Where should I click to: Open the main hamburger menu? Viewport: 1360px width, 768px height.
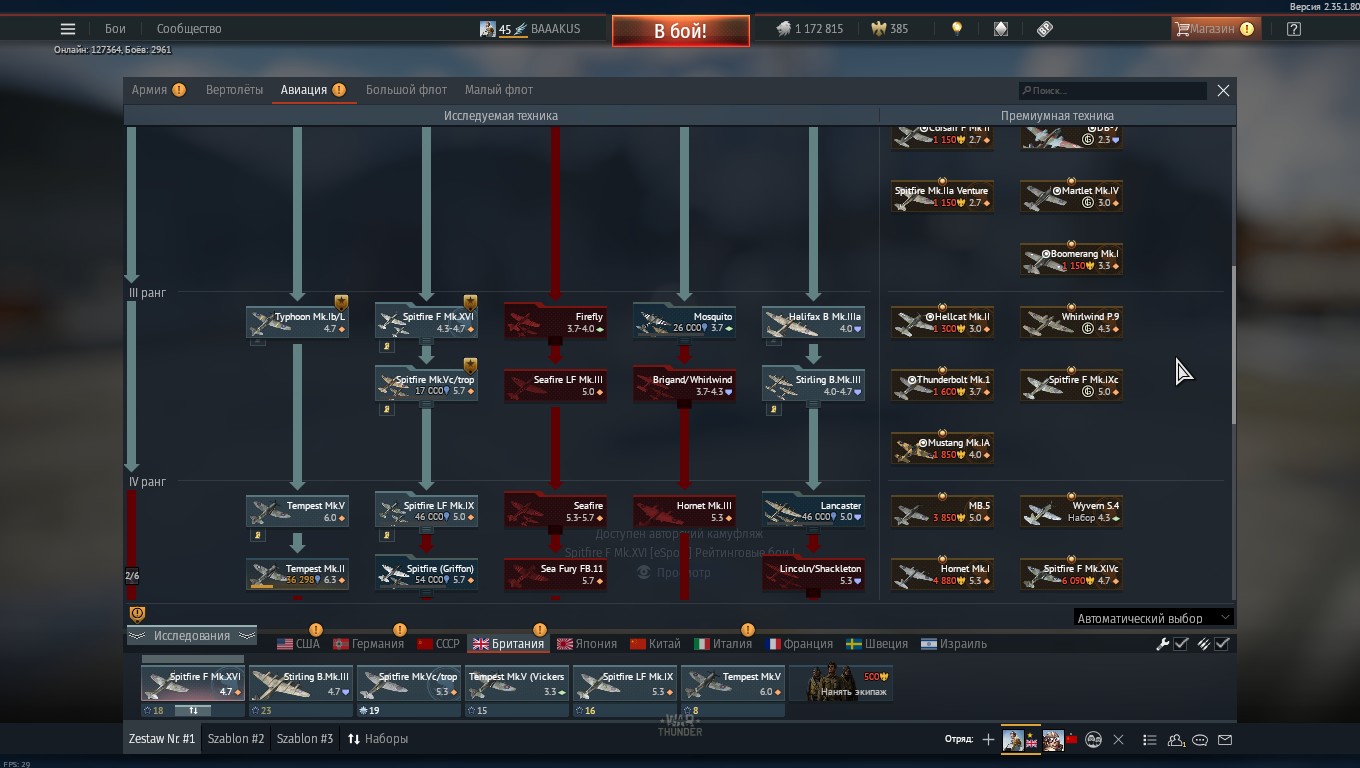click(x=68, y=29)
